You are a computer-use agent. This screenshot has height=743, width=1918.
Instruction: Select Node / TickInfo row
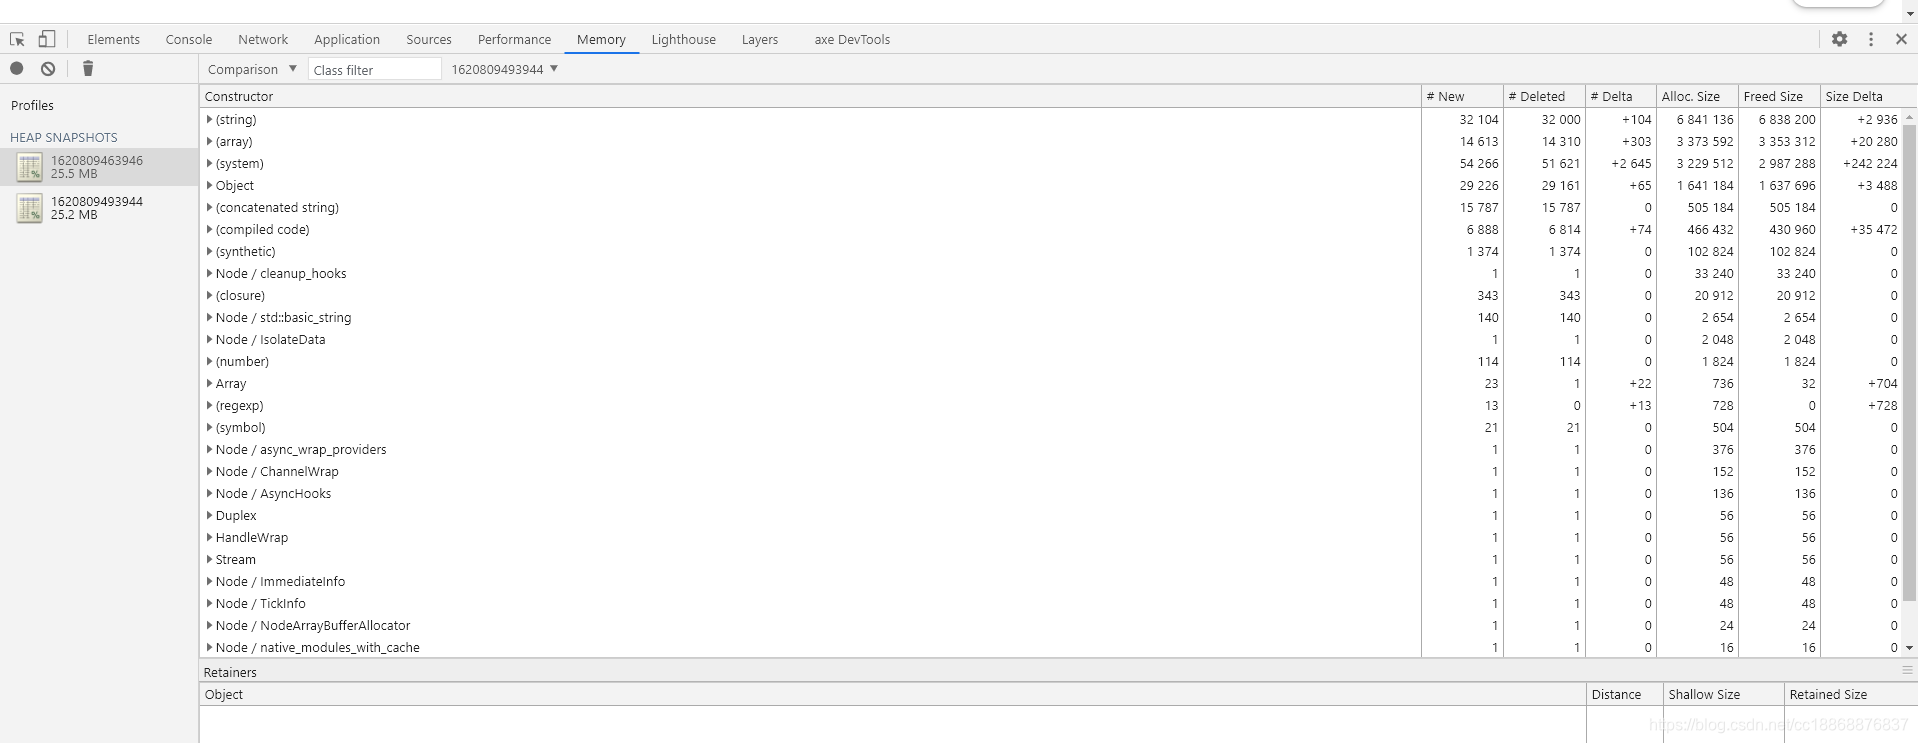tap(1050, 603)
